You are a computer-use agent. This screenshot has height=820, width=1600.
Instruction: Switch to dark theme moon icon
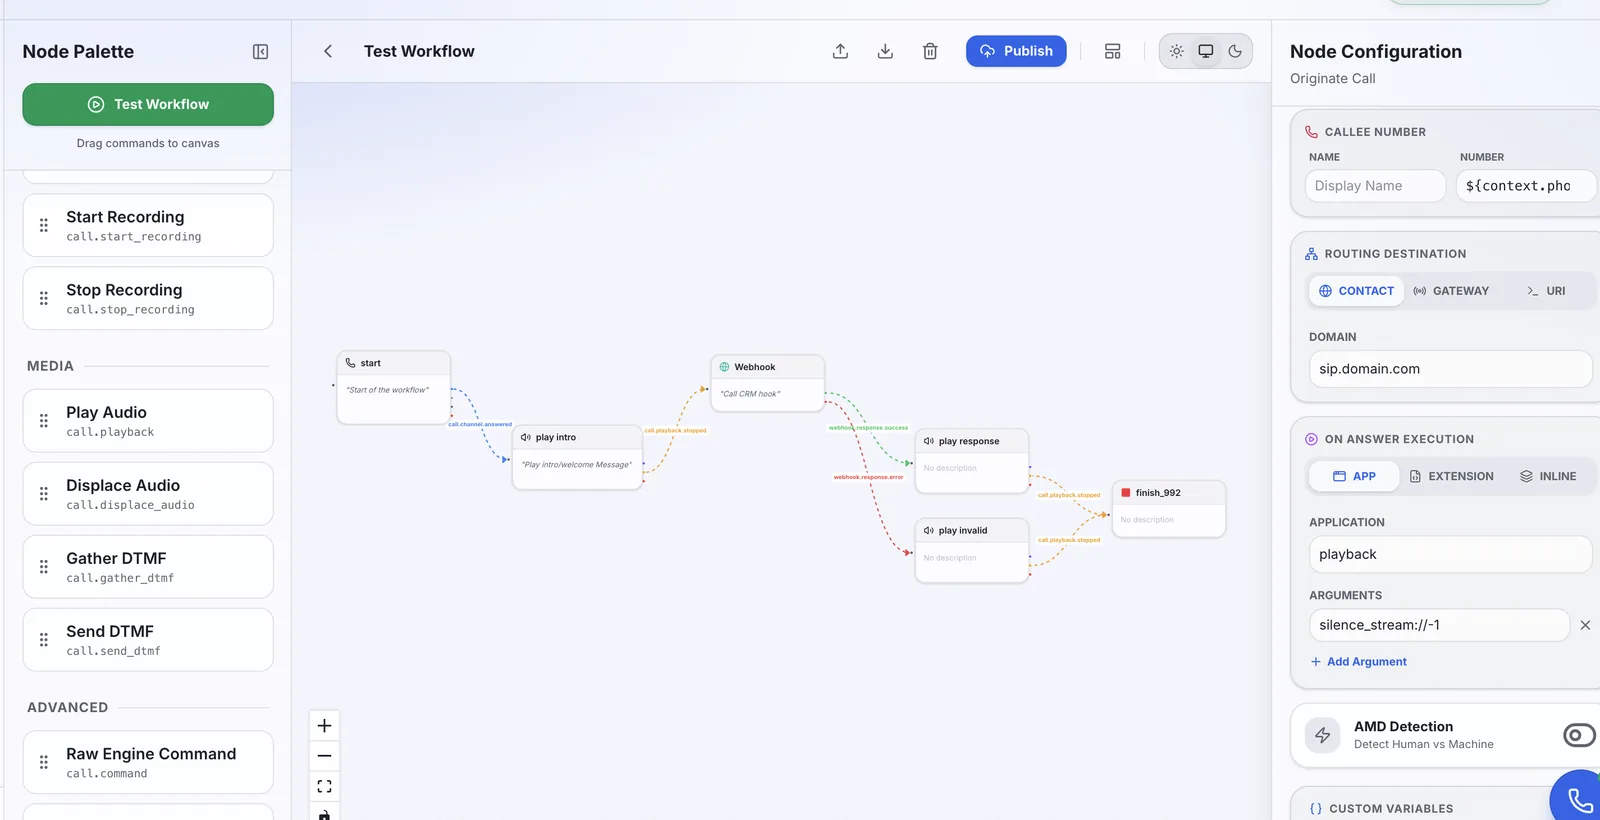pos(1235,51)
